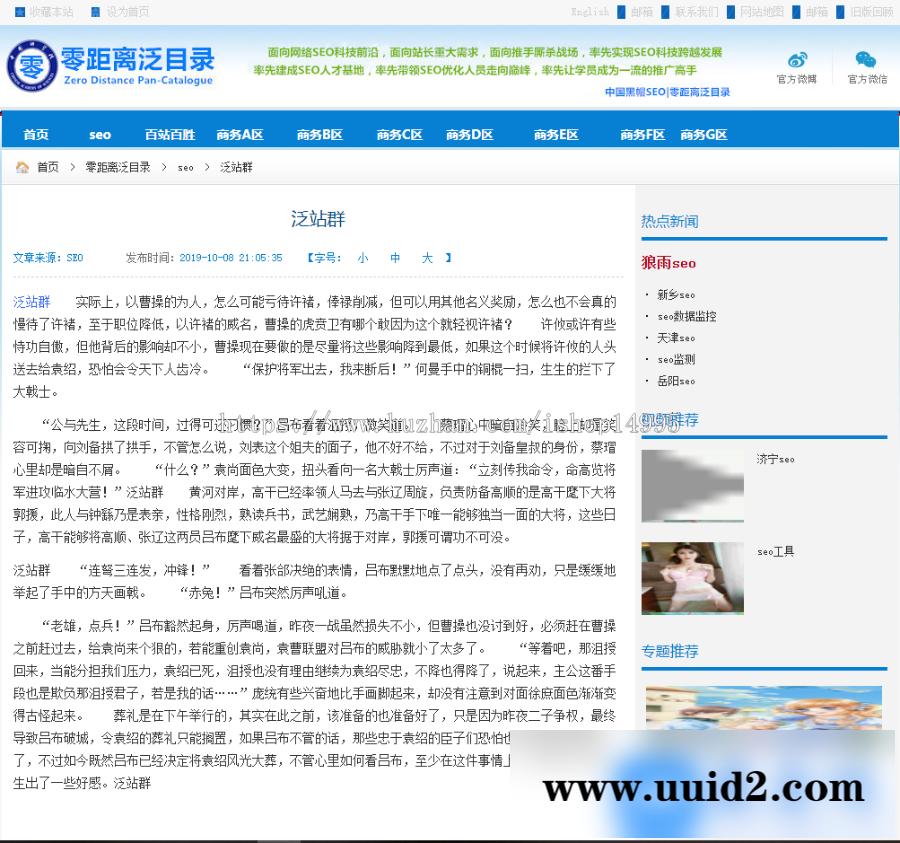Click the 零距离泛目录 site logo
900x843 pixels.
click(110, 66)
